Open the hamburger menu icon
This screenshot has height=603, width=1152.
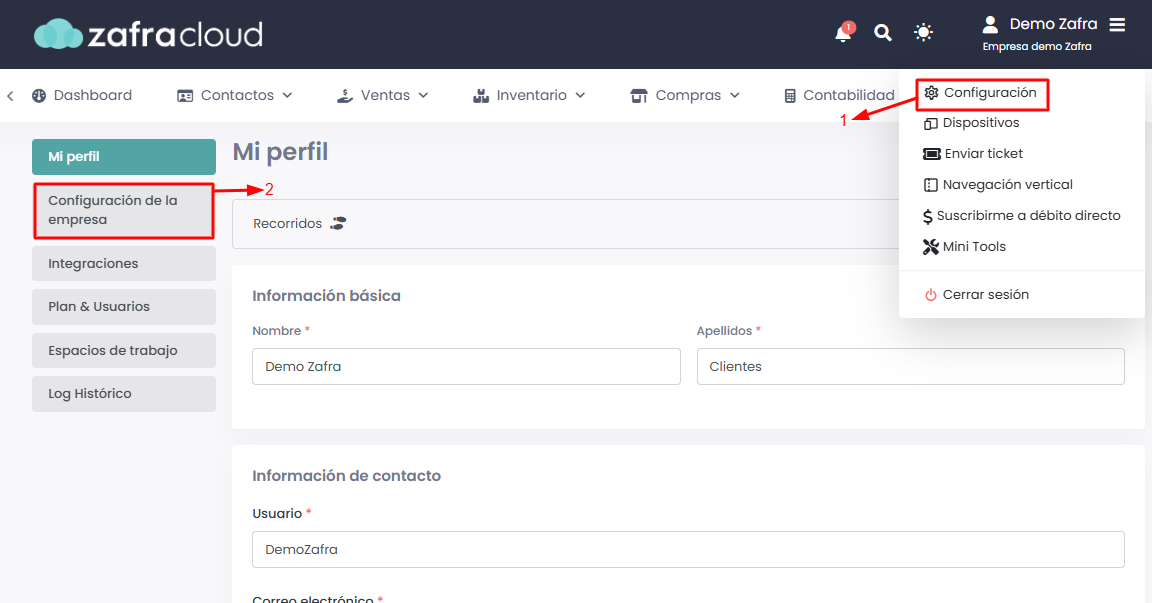click(1117, 25)
